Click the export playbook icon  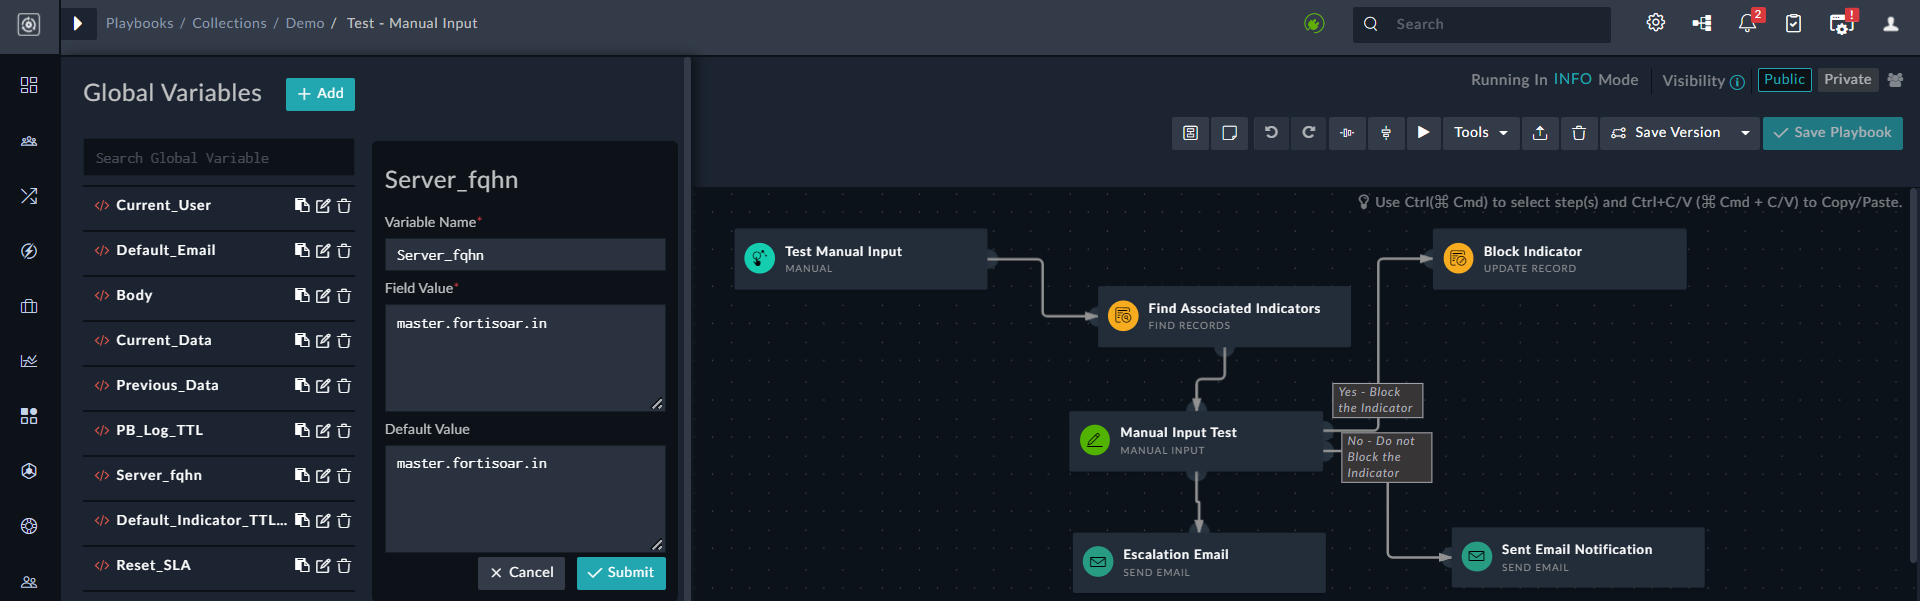1540,132
